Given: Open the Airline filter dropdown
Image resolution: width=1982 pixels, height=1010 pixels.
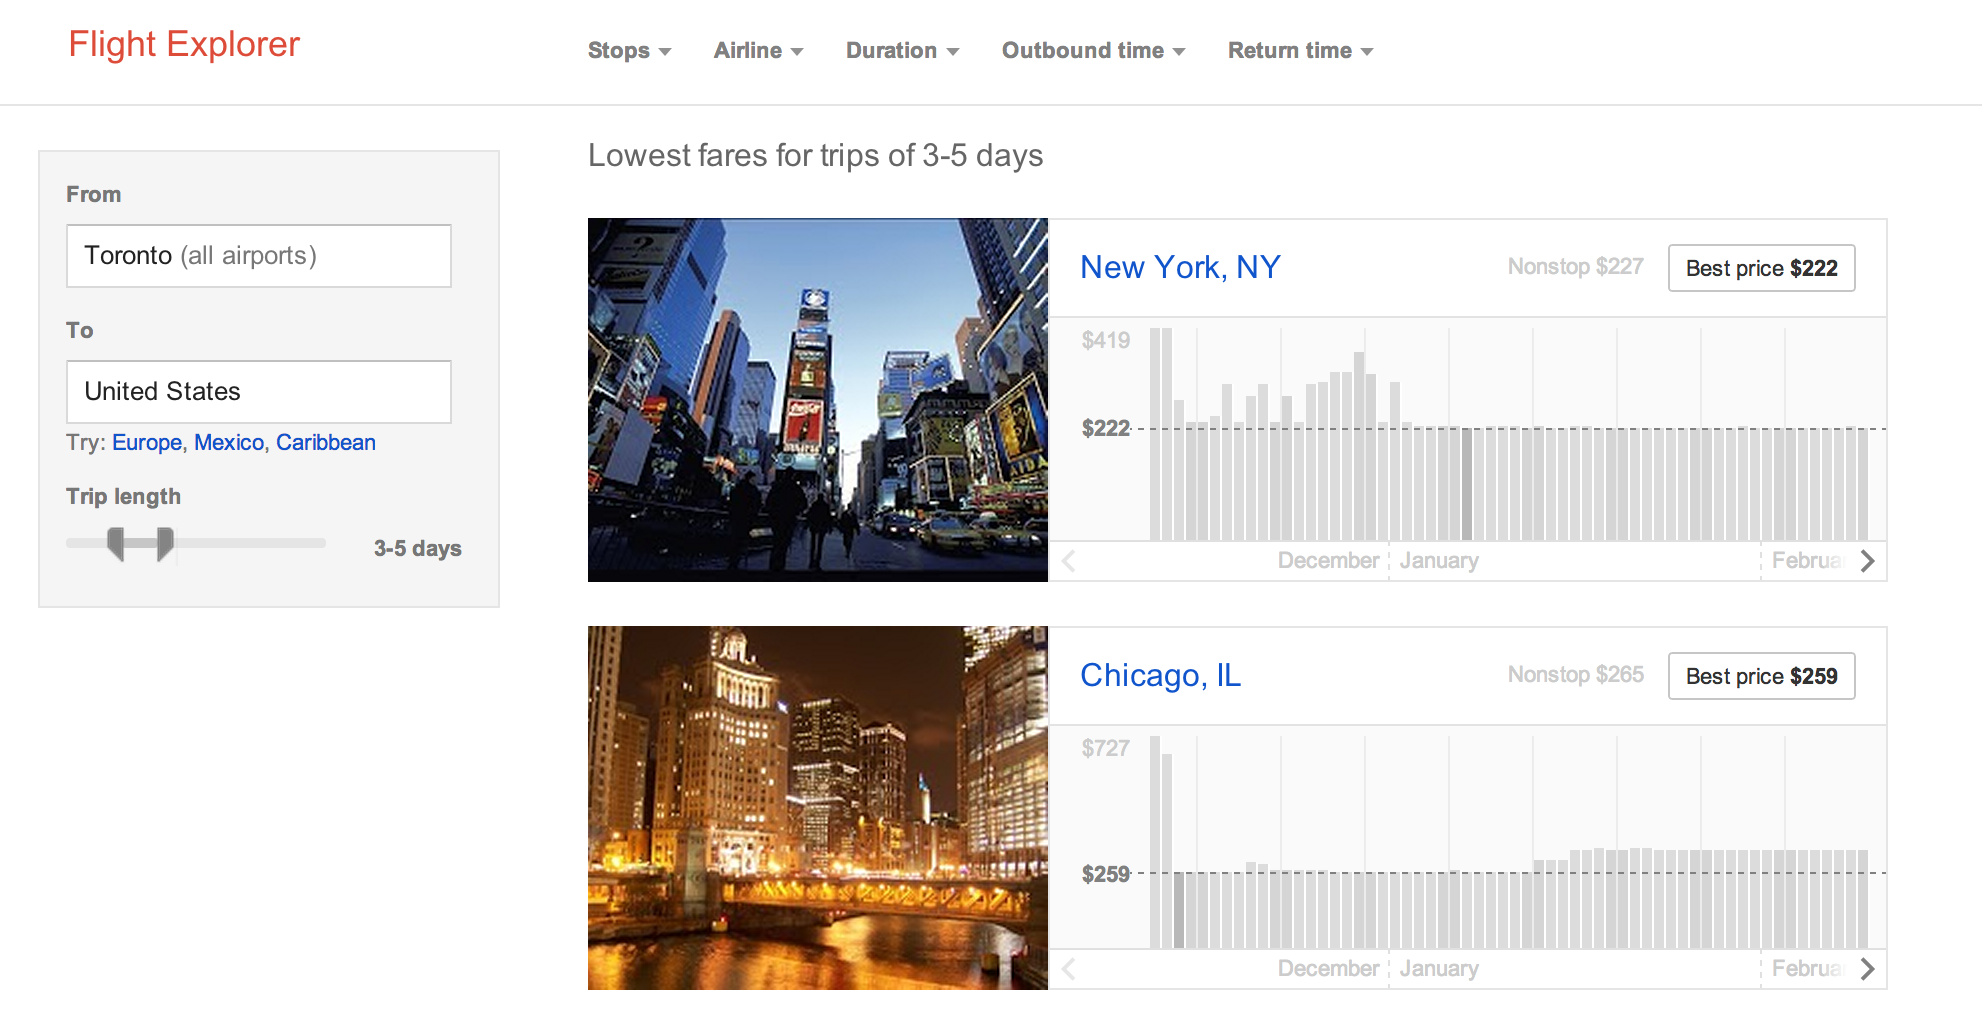Looking at the screenshot, I should click(757, 50).
